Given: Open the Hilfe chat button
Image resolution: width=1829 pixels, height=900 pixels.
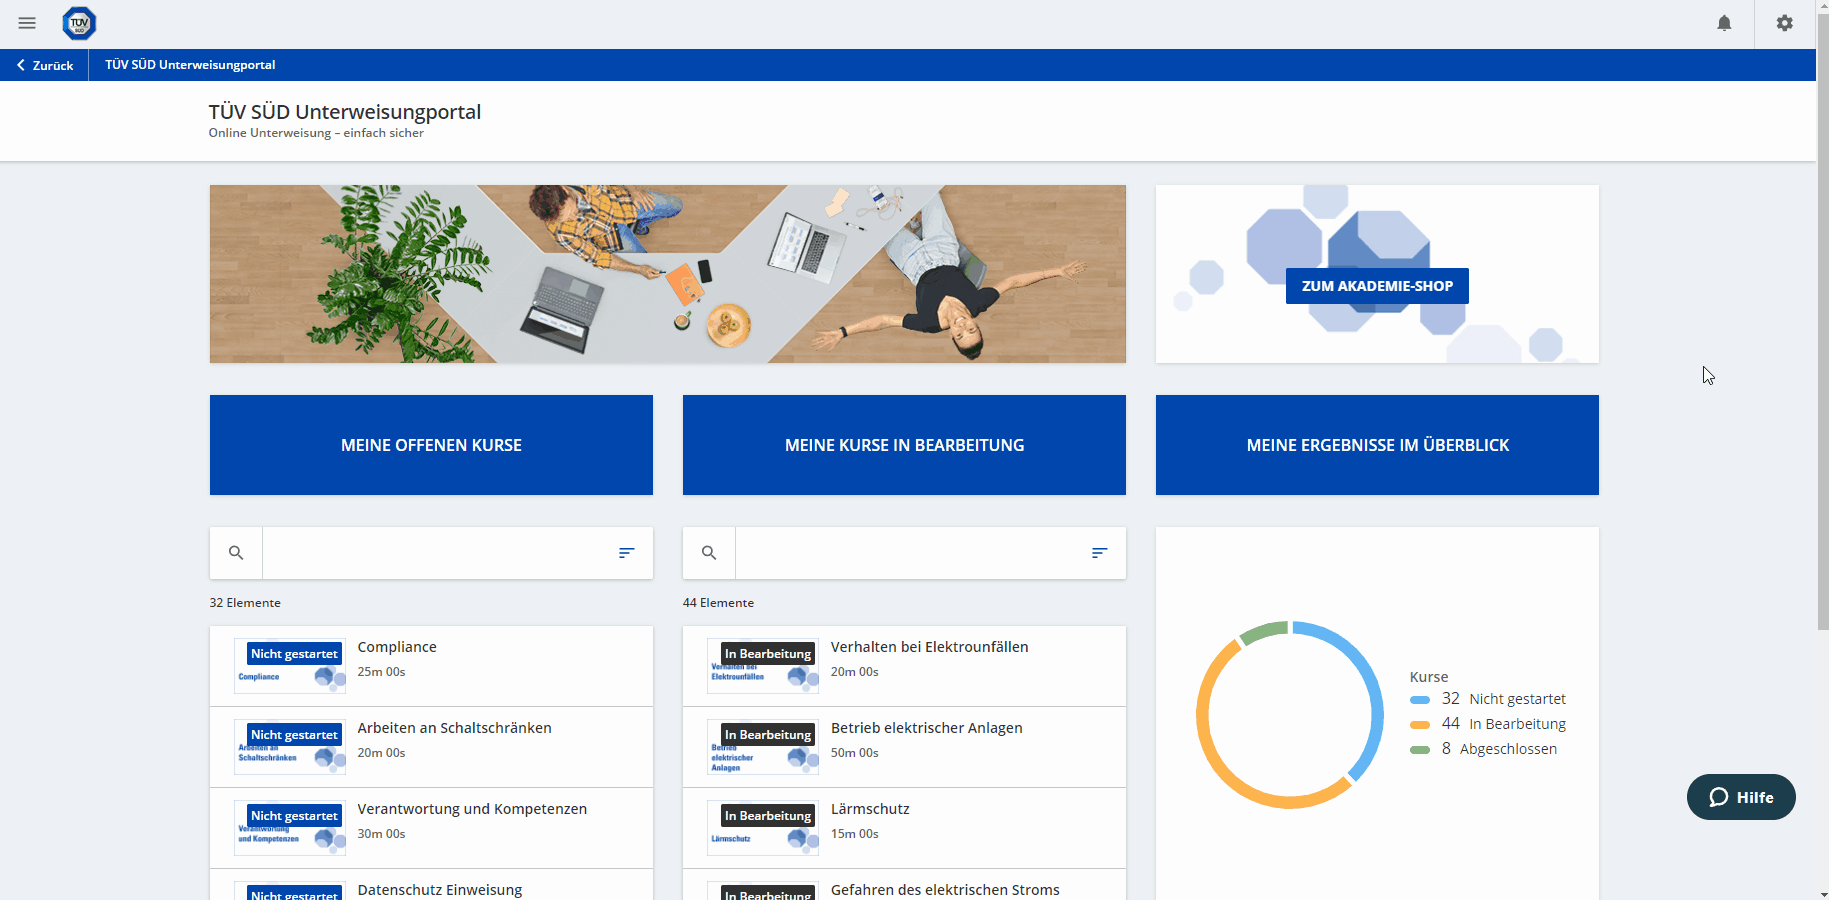Looking at the screenshot, I should pos(1741,797).
